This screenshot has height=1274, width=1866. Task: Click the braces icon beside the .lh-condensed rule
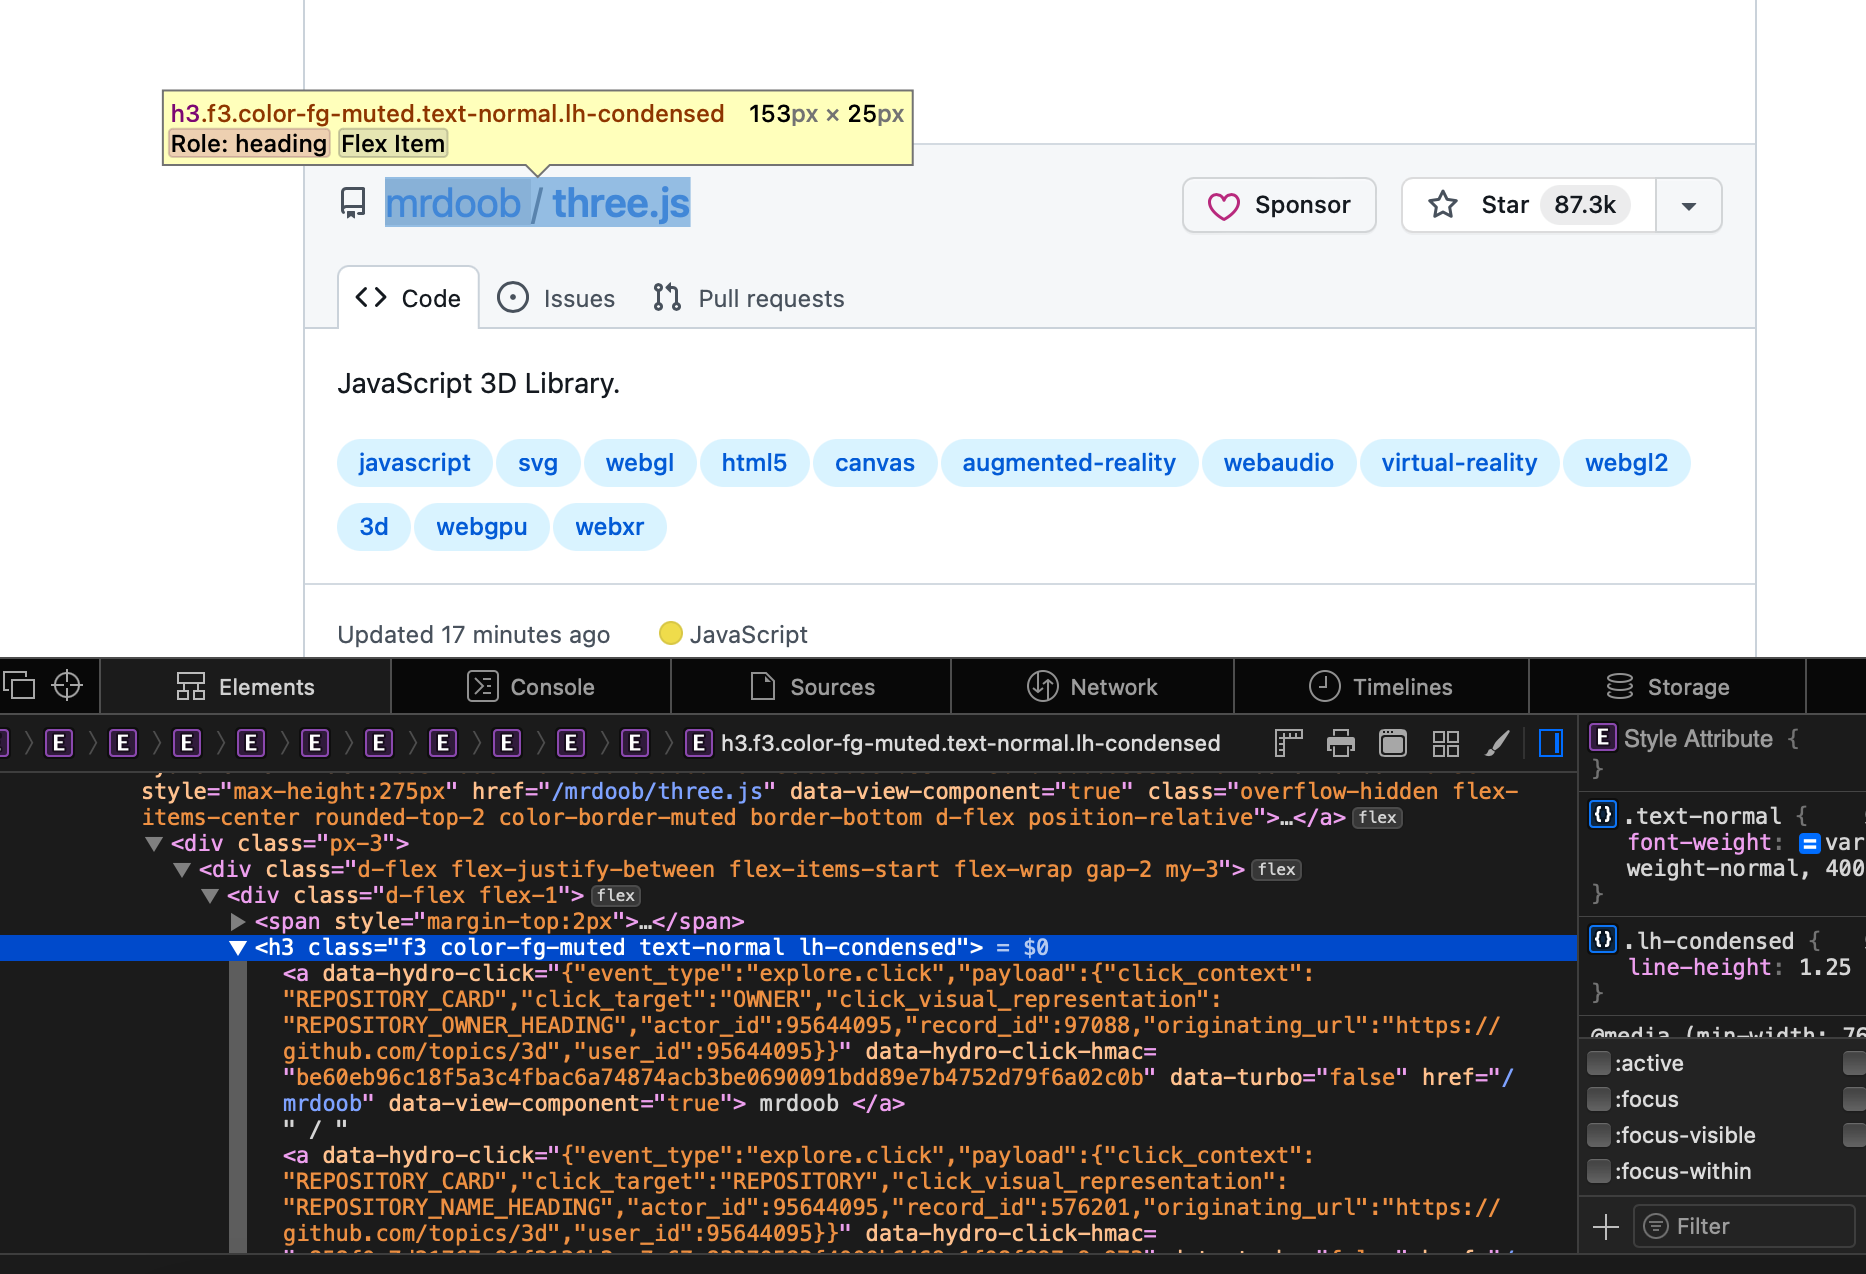click(x=1602, y=940)
